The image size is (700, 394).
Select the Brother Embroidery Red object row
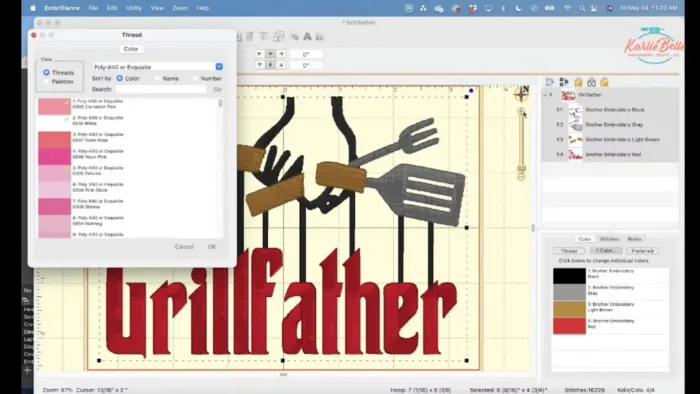coord(610,154)
